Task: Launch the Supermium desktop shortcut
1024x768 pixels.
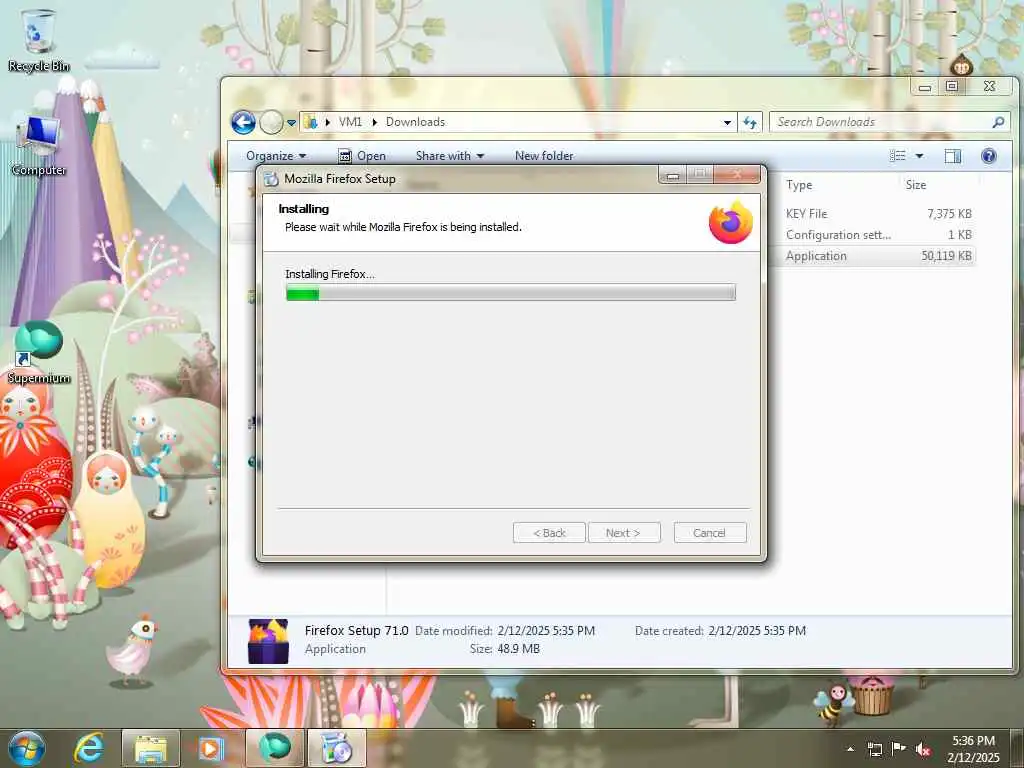Action: [38, 353]
